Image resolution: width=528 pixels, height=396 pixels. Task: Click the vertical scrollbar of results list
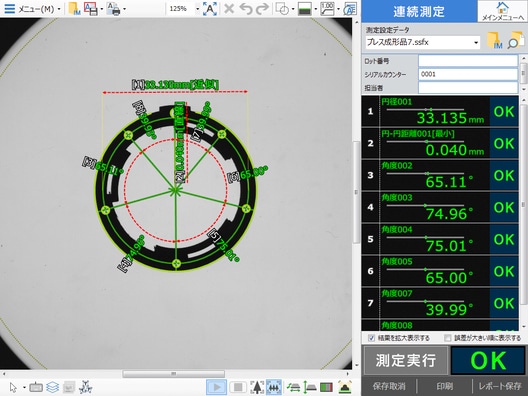[523, 204]
